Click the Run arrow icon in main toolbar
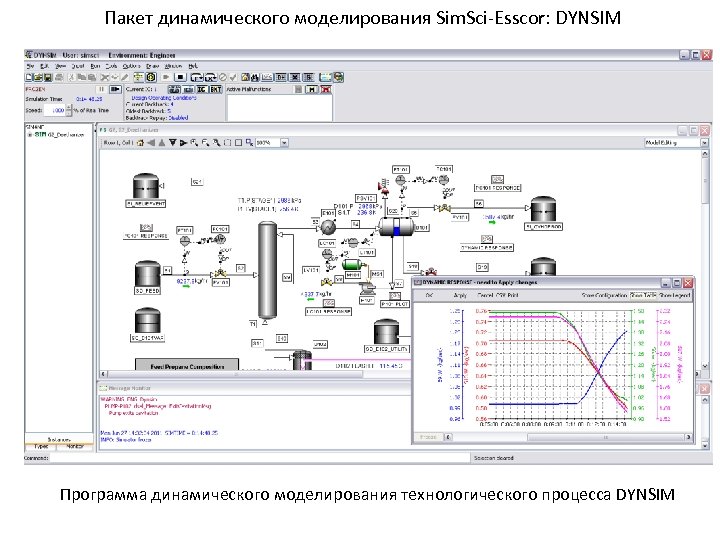This screenshot has height=540, width=720. pyautogui.click(x=165, y=77)
